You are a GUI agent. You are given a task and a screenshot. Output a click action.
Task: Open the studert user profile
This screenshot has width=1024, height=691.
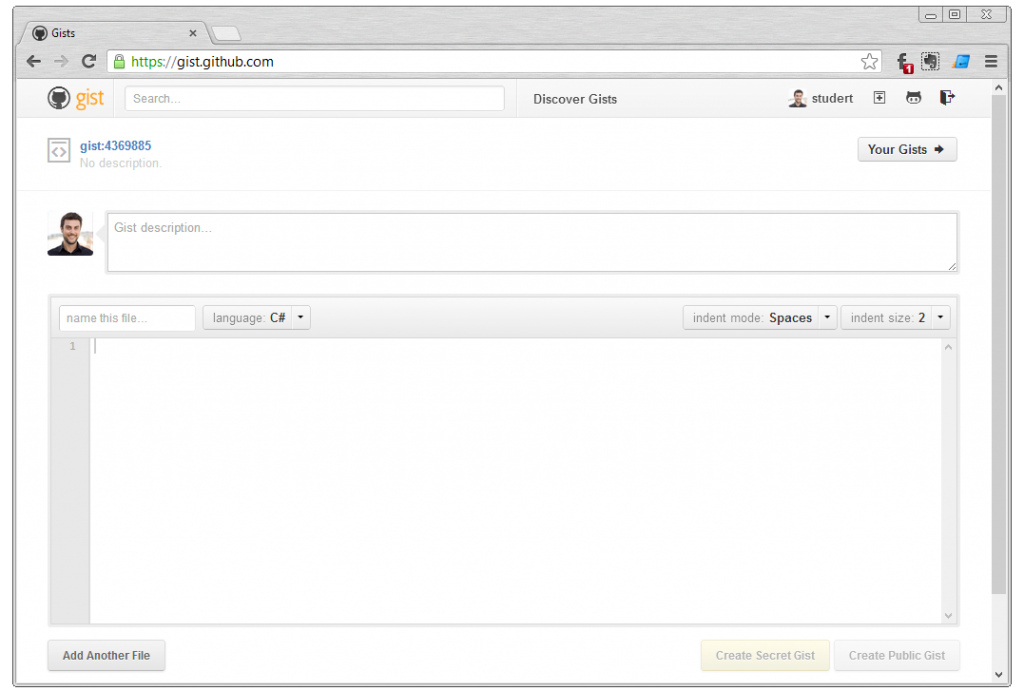tap(821, 99)
